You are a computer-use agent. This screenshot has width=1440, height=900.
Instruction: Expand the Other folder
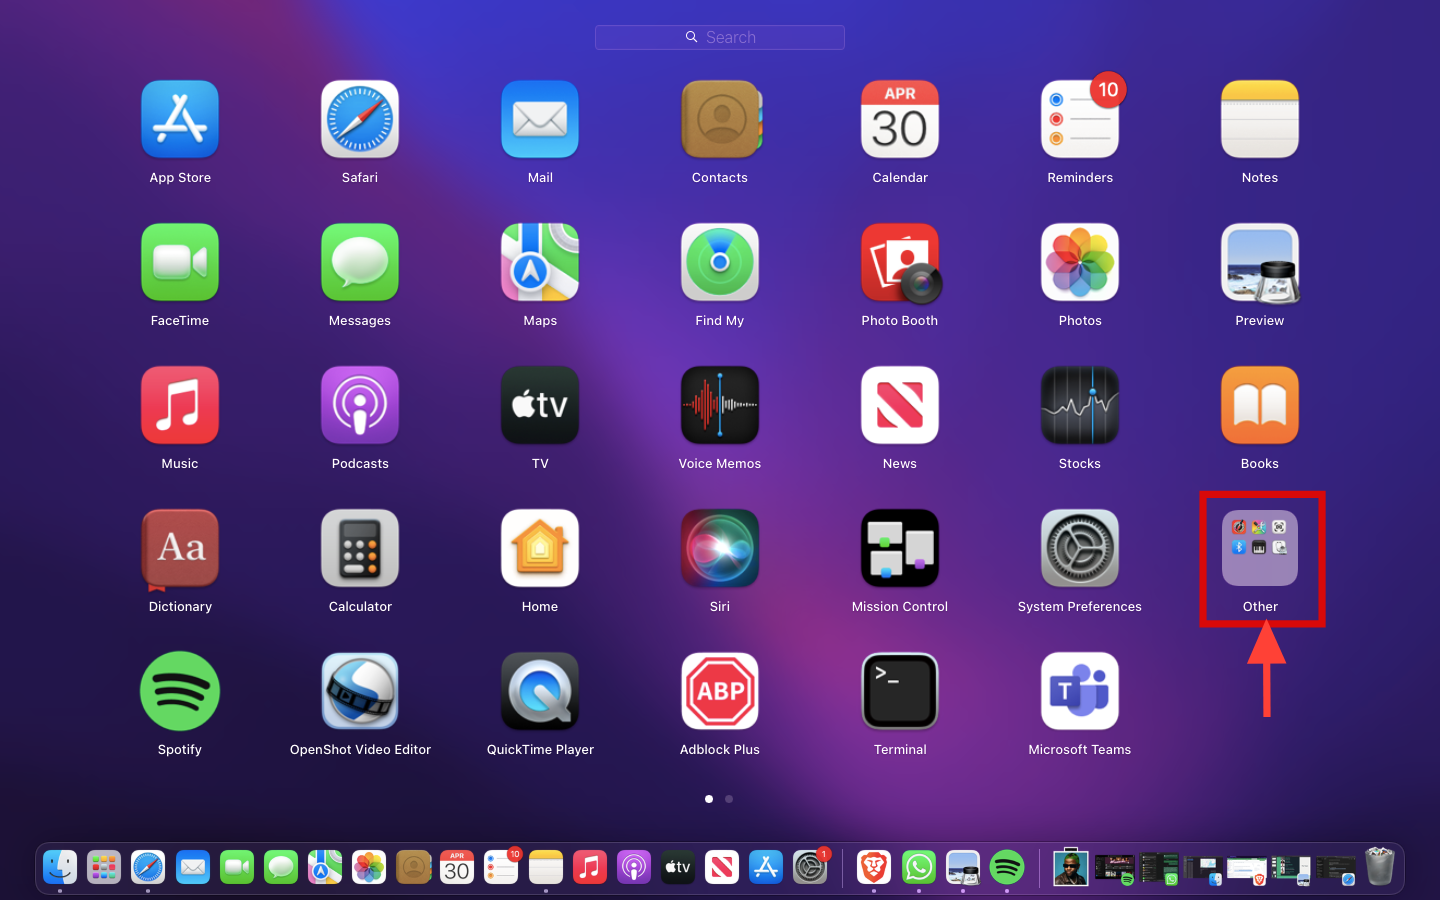[x=1259, y=549]
